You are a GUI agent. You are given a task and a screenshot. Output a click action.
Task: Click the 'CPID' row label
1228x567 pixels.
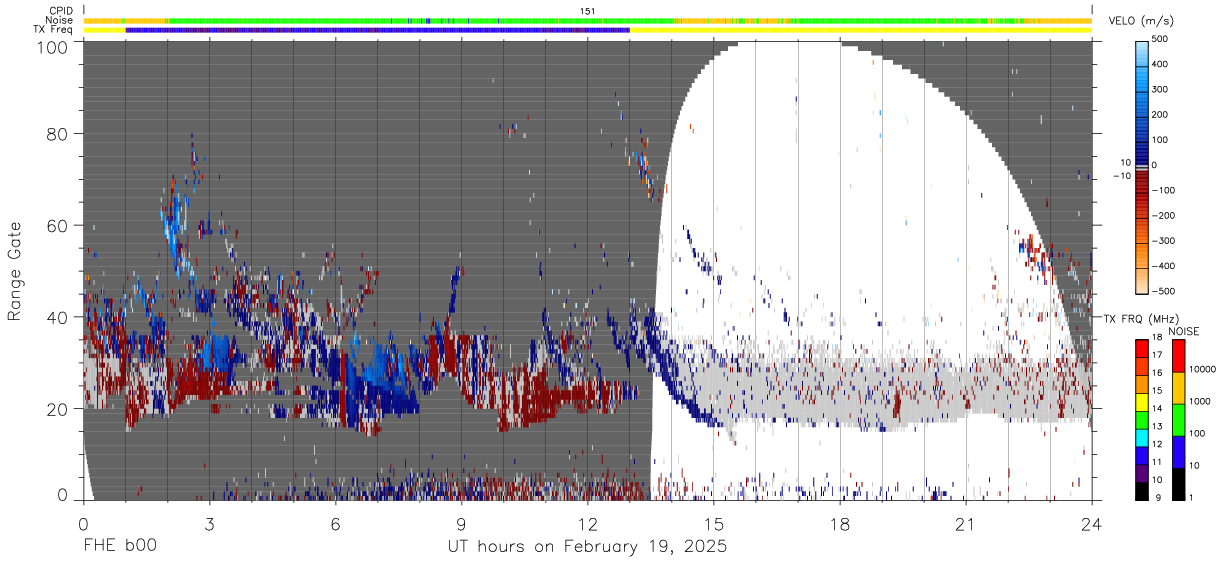pos(61,11)
